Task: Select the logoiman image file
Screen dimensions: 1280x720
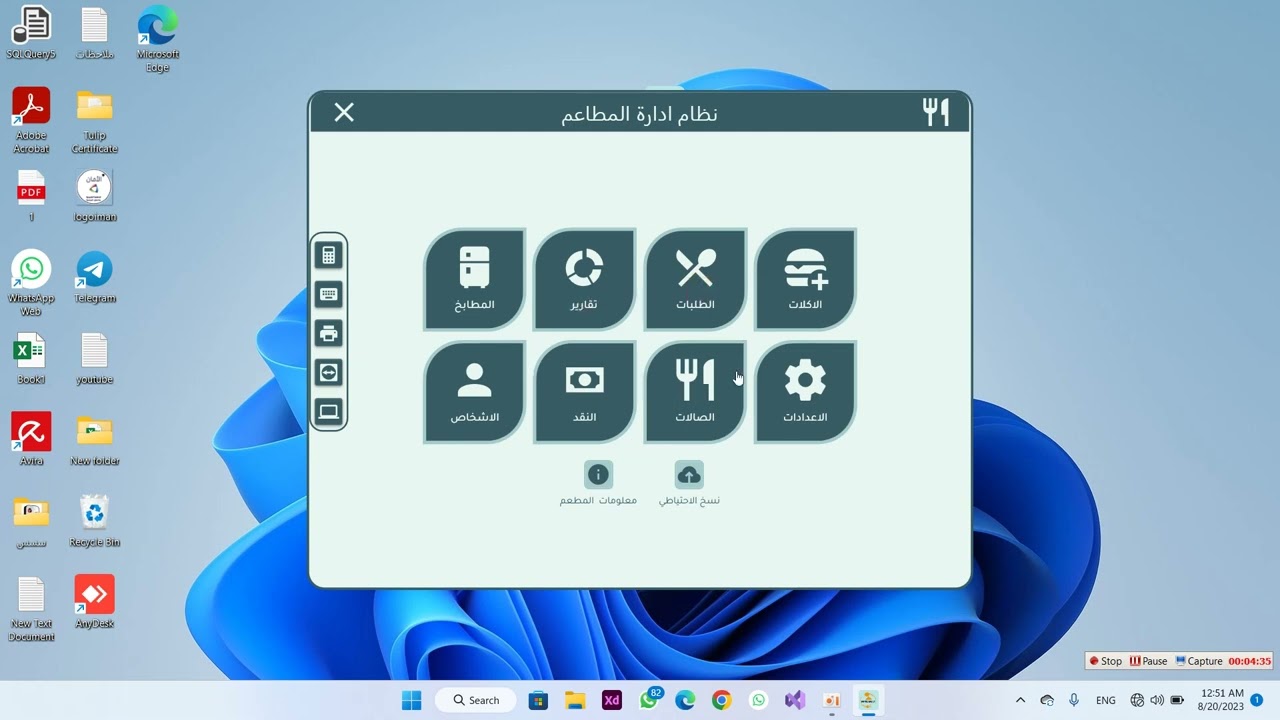Action: pos(94,196)
